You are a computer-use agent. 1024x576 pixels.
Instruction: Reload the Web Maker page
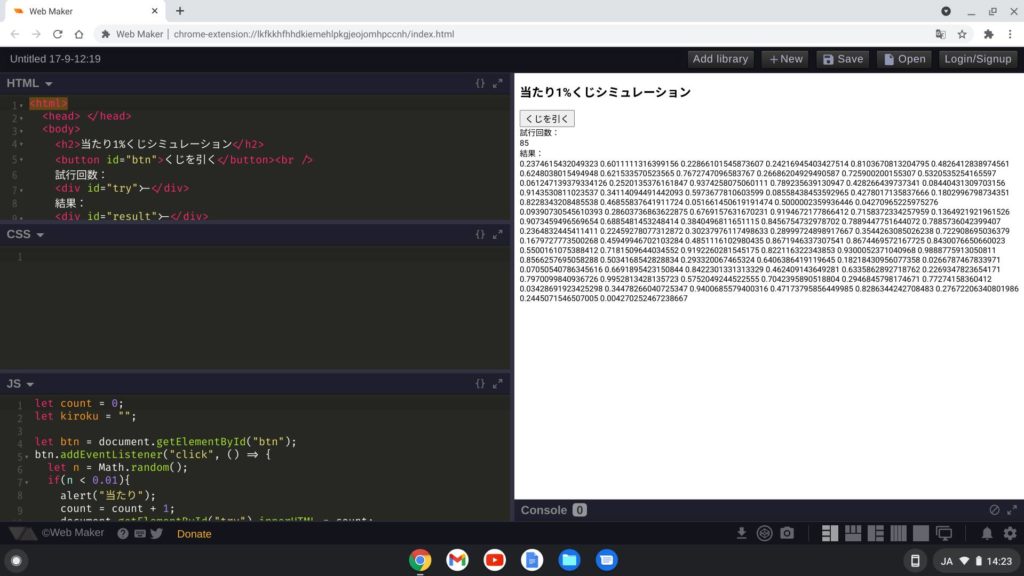(57, 34)
